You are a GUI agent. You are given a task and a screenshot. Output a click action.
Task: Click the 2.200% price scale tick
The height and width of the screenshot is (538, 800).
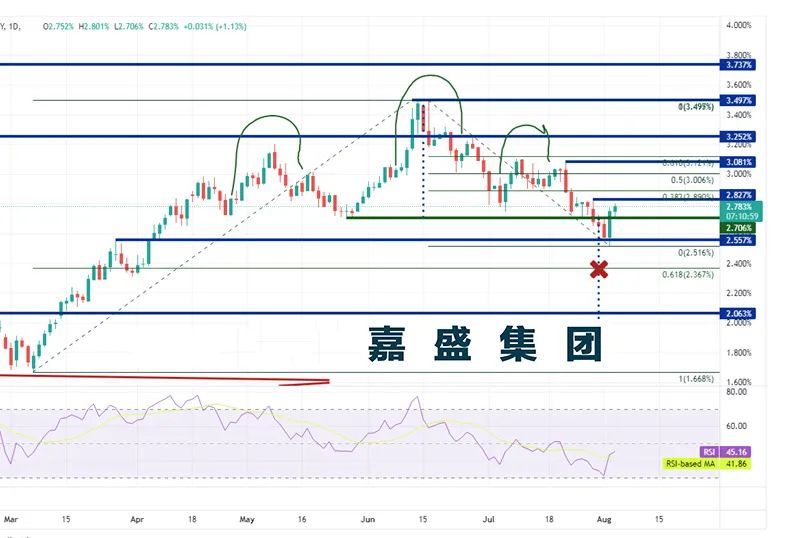[x=739, y=293]
